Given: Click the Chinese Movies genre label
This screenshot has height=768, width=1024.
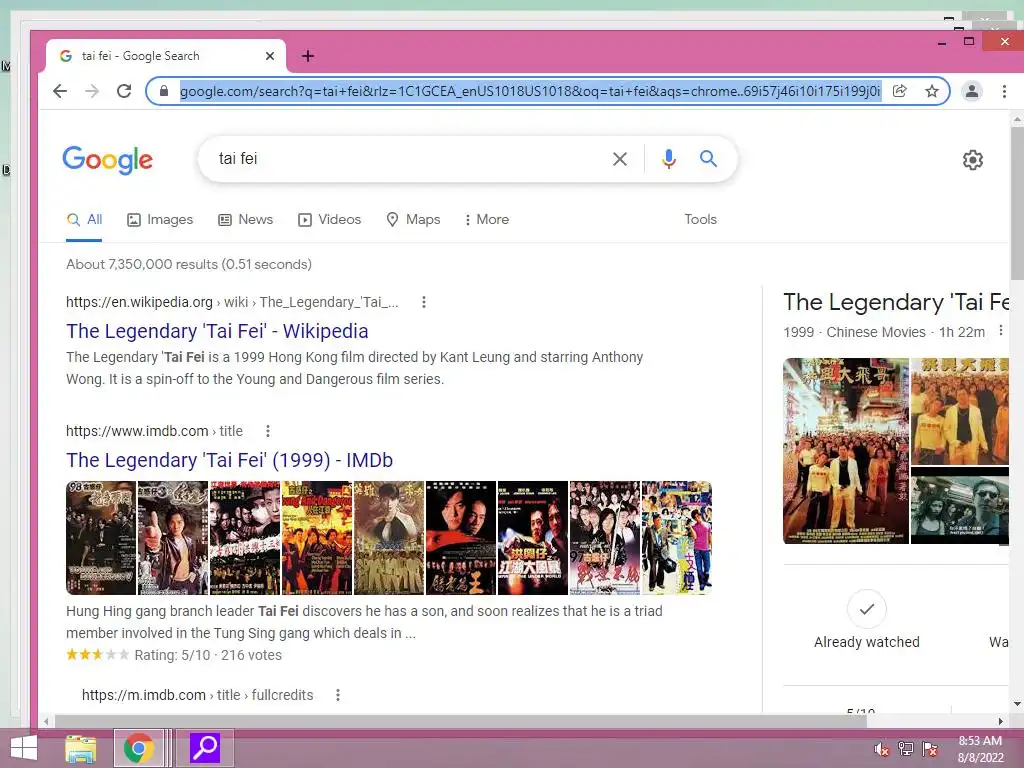Looking at the screenshot, I should pos(876,332).
